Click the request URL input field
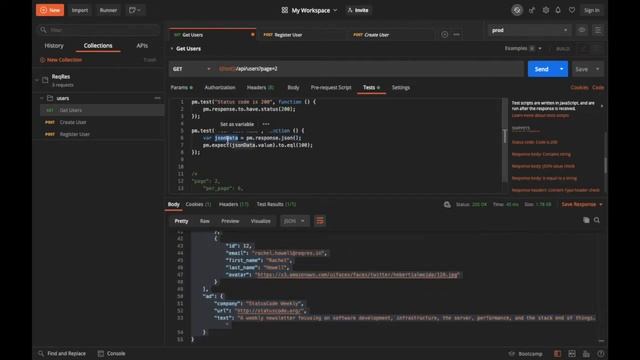The height and width of the screenshot is (360, 640). click(369, 69)
